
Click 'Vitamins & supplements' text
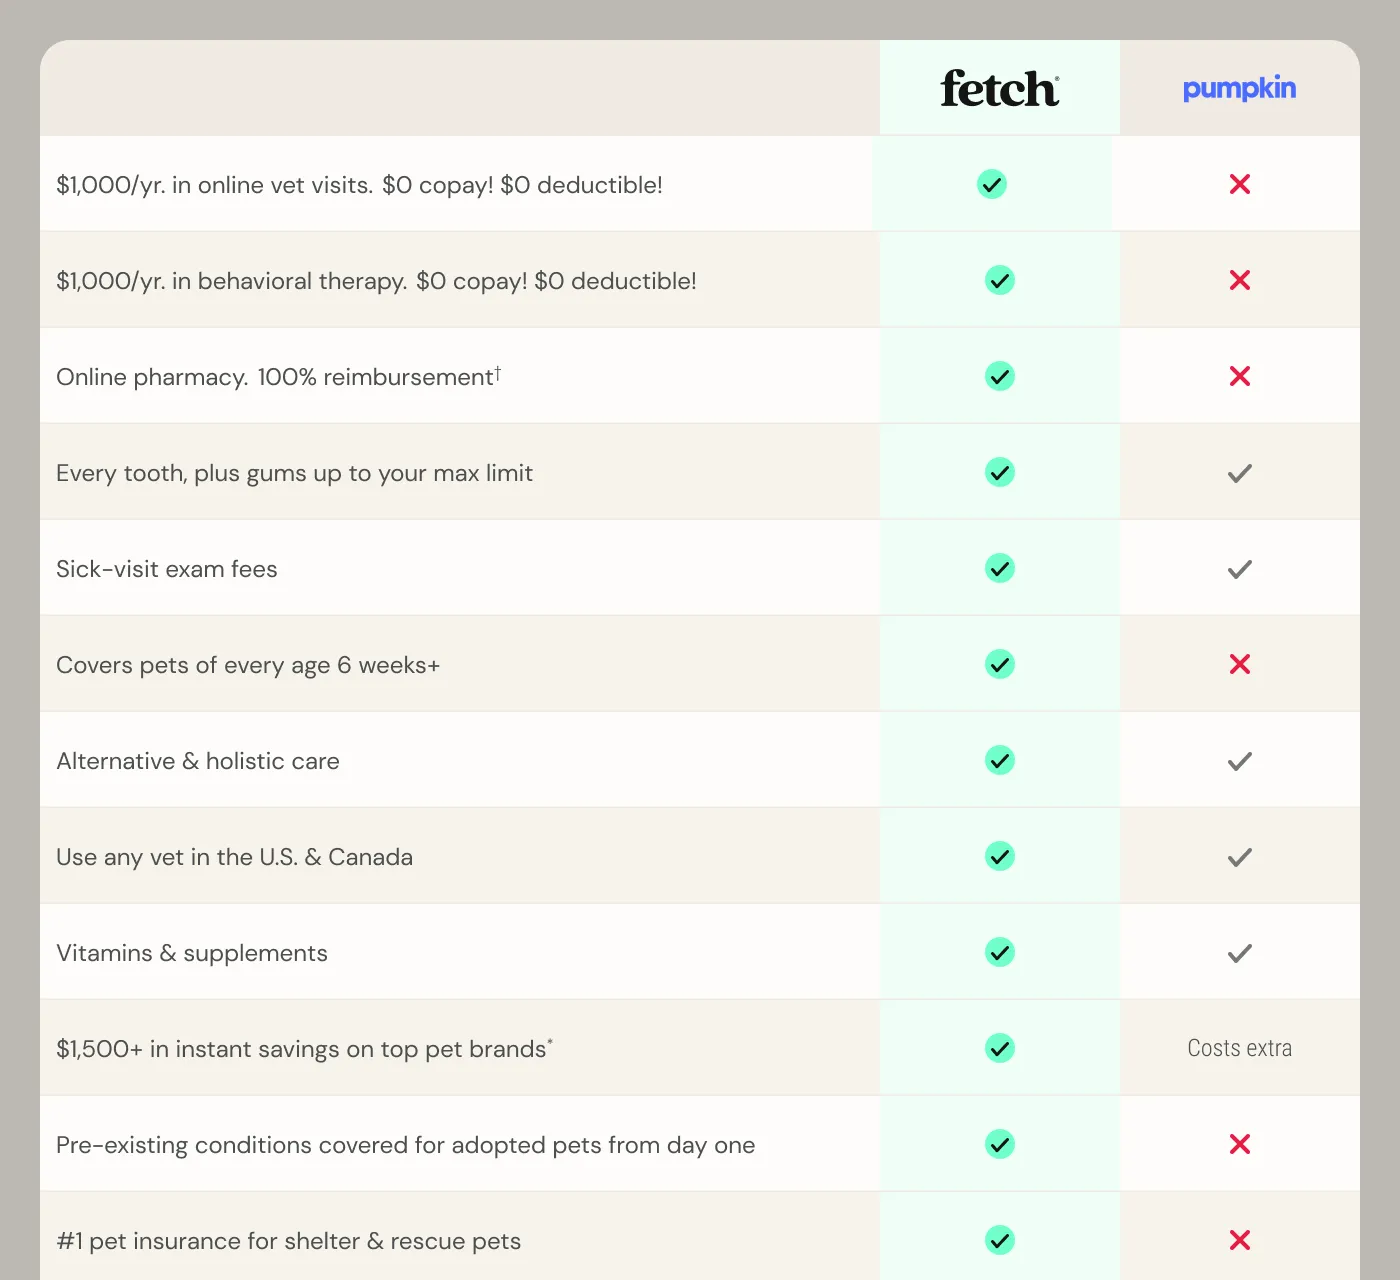point(192,953)
